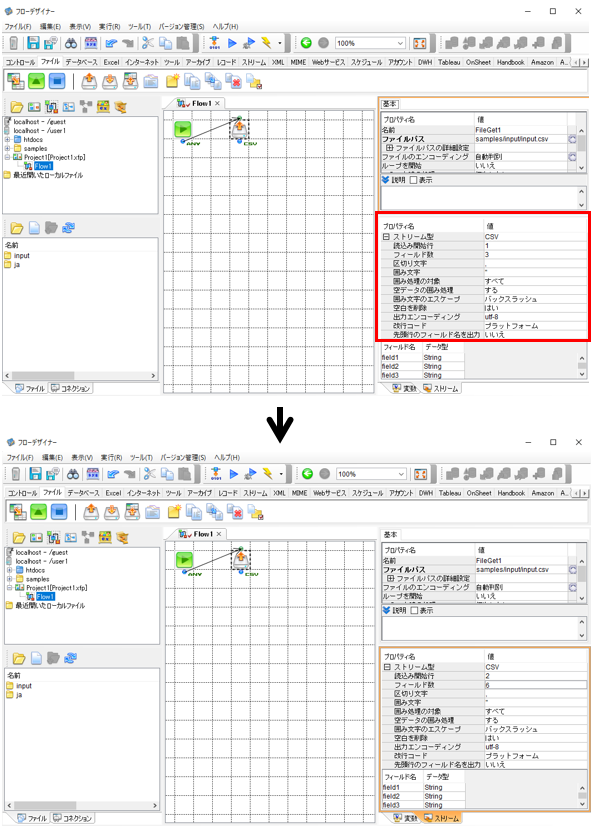
Task: Toggle the 表示 checkbox in the upper window
Action: click(413, 180)
